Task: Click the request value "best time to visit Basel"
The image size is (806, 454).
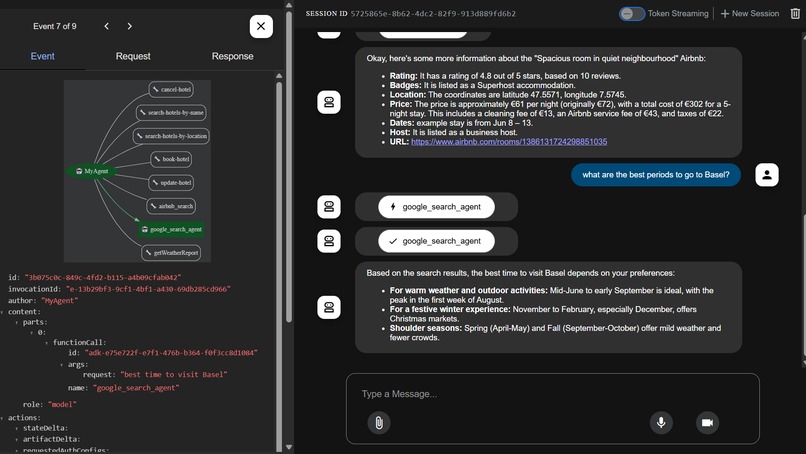Action: pos(174,375)
